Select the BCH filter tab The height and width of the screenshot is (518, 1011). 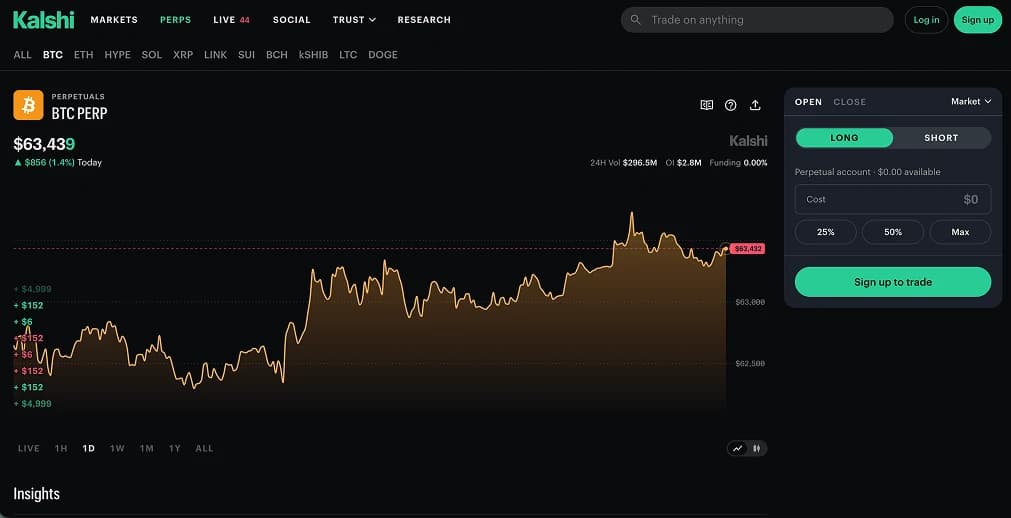coord(277,55)
